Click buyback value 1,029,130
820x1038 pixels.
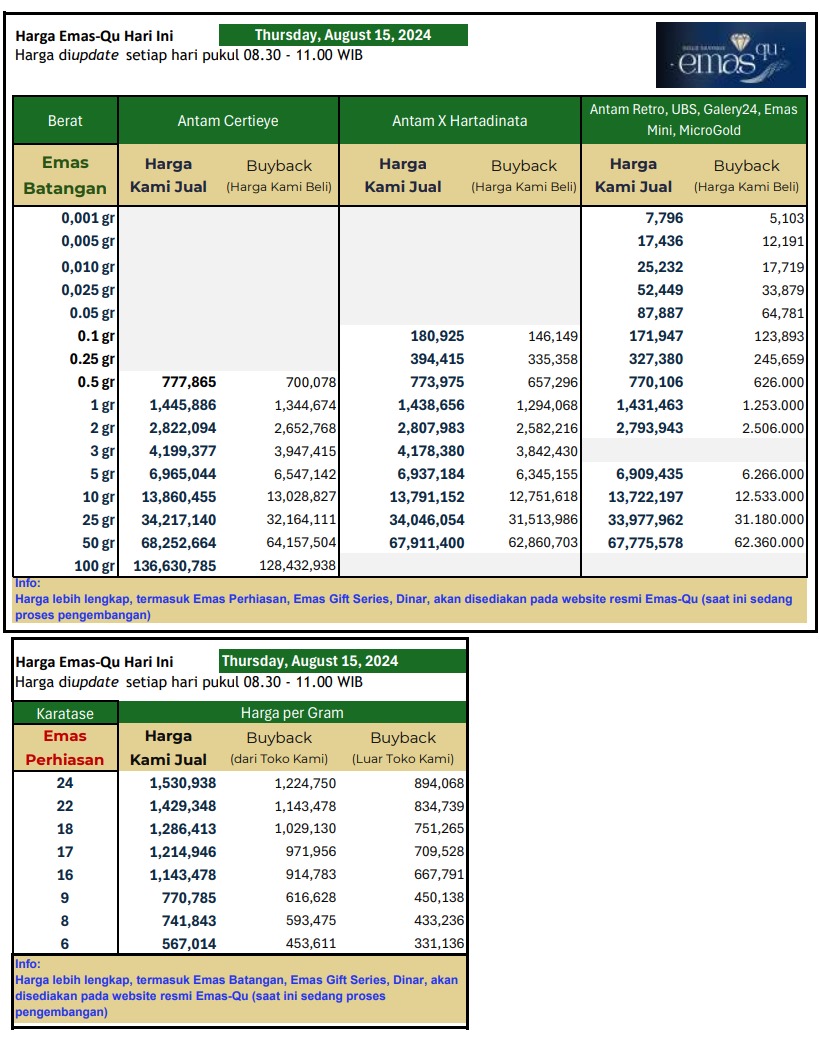(x=305, y=828)
